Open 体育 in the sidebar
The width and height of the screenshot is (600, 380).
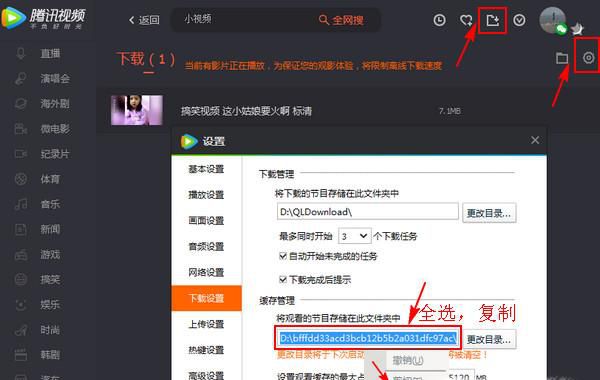tap(50, 179)
